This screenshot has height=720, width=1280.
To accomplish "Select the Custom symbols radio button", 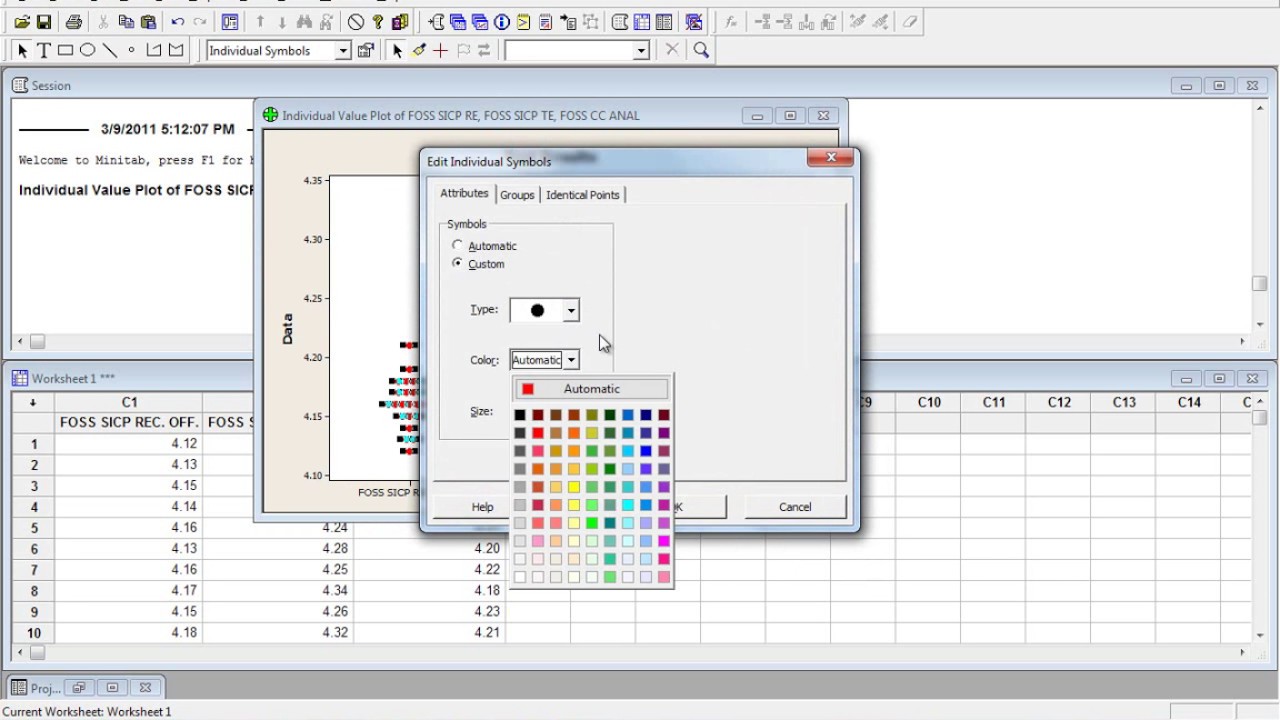I will 458,263.
